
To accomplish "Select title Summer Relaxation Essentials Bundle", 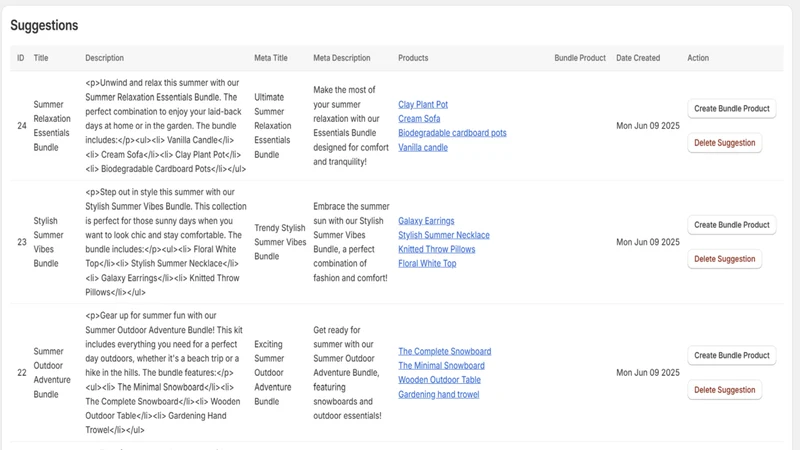I will click(52, 126).
